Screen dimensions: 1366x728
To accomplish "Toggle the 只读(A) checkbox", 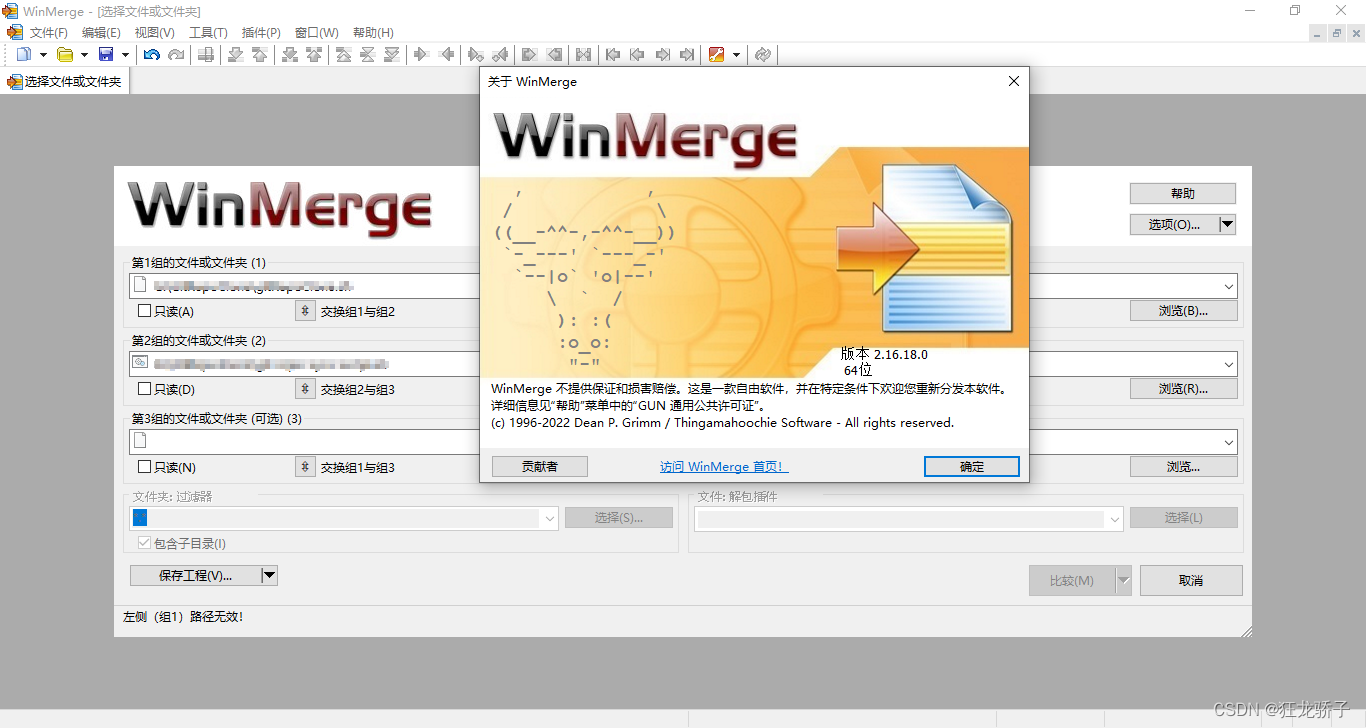I will [145, 311].
